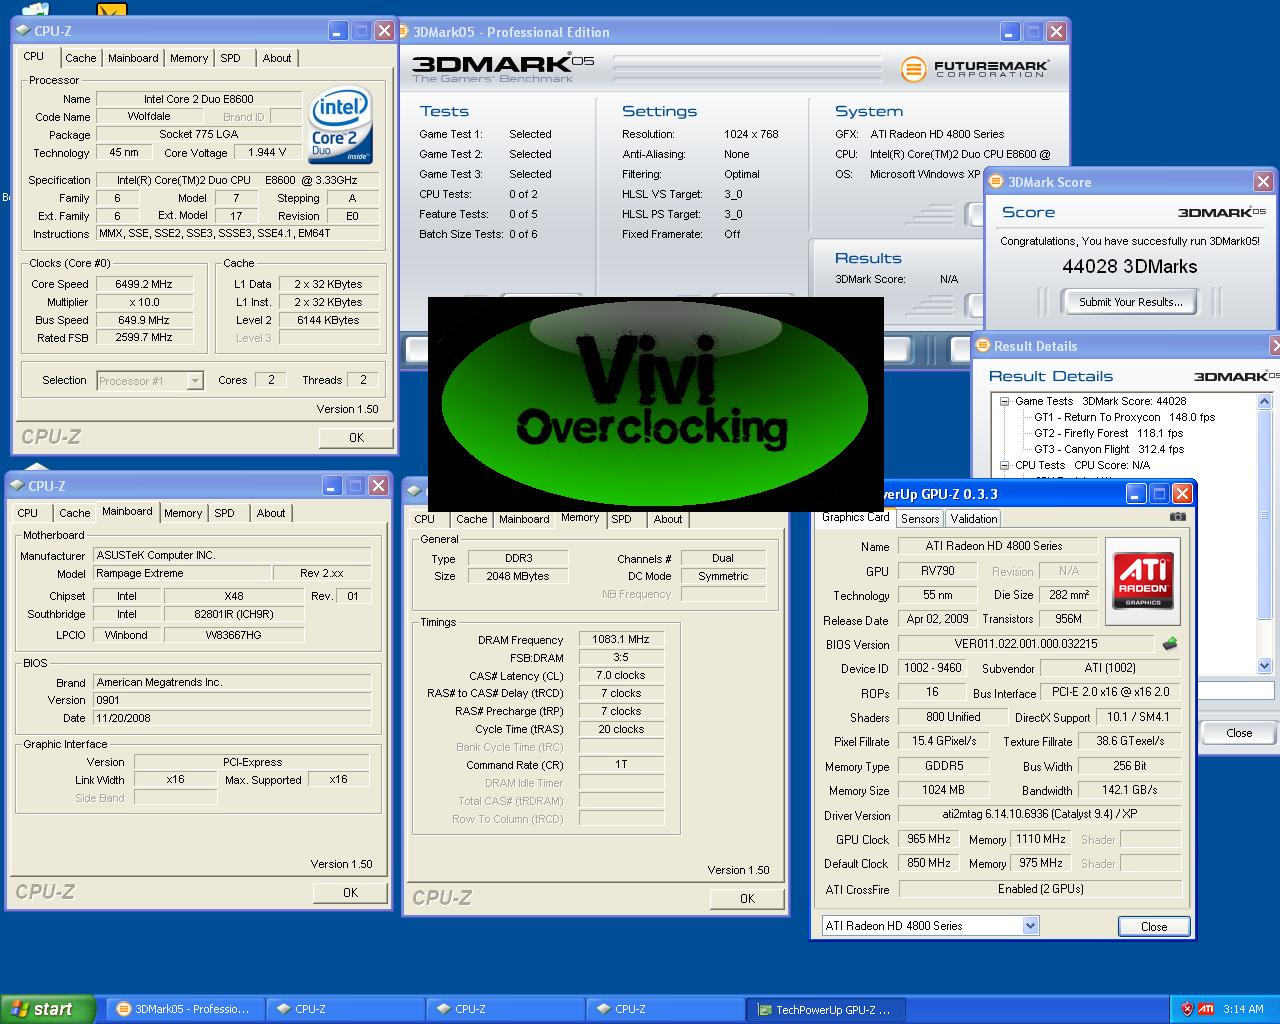1280x1024 pixels.
Task: Click the DRAM Frequency value 1083.1 MHz
Action: [621, 639]
